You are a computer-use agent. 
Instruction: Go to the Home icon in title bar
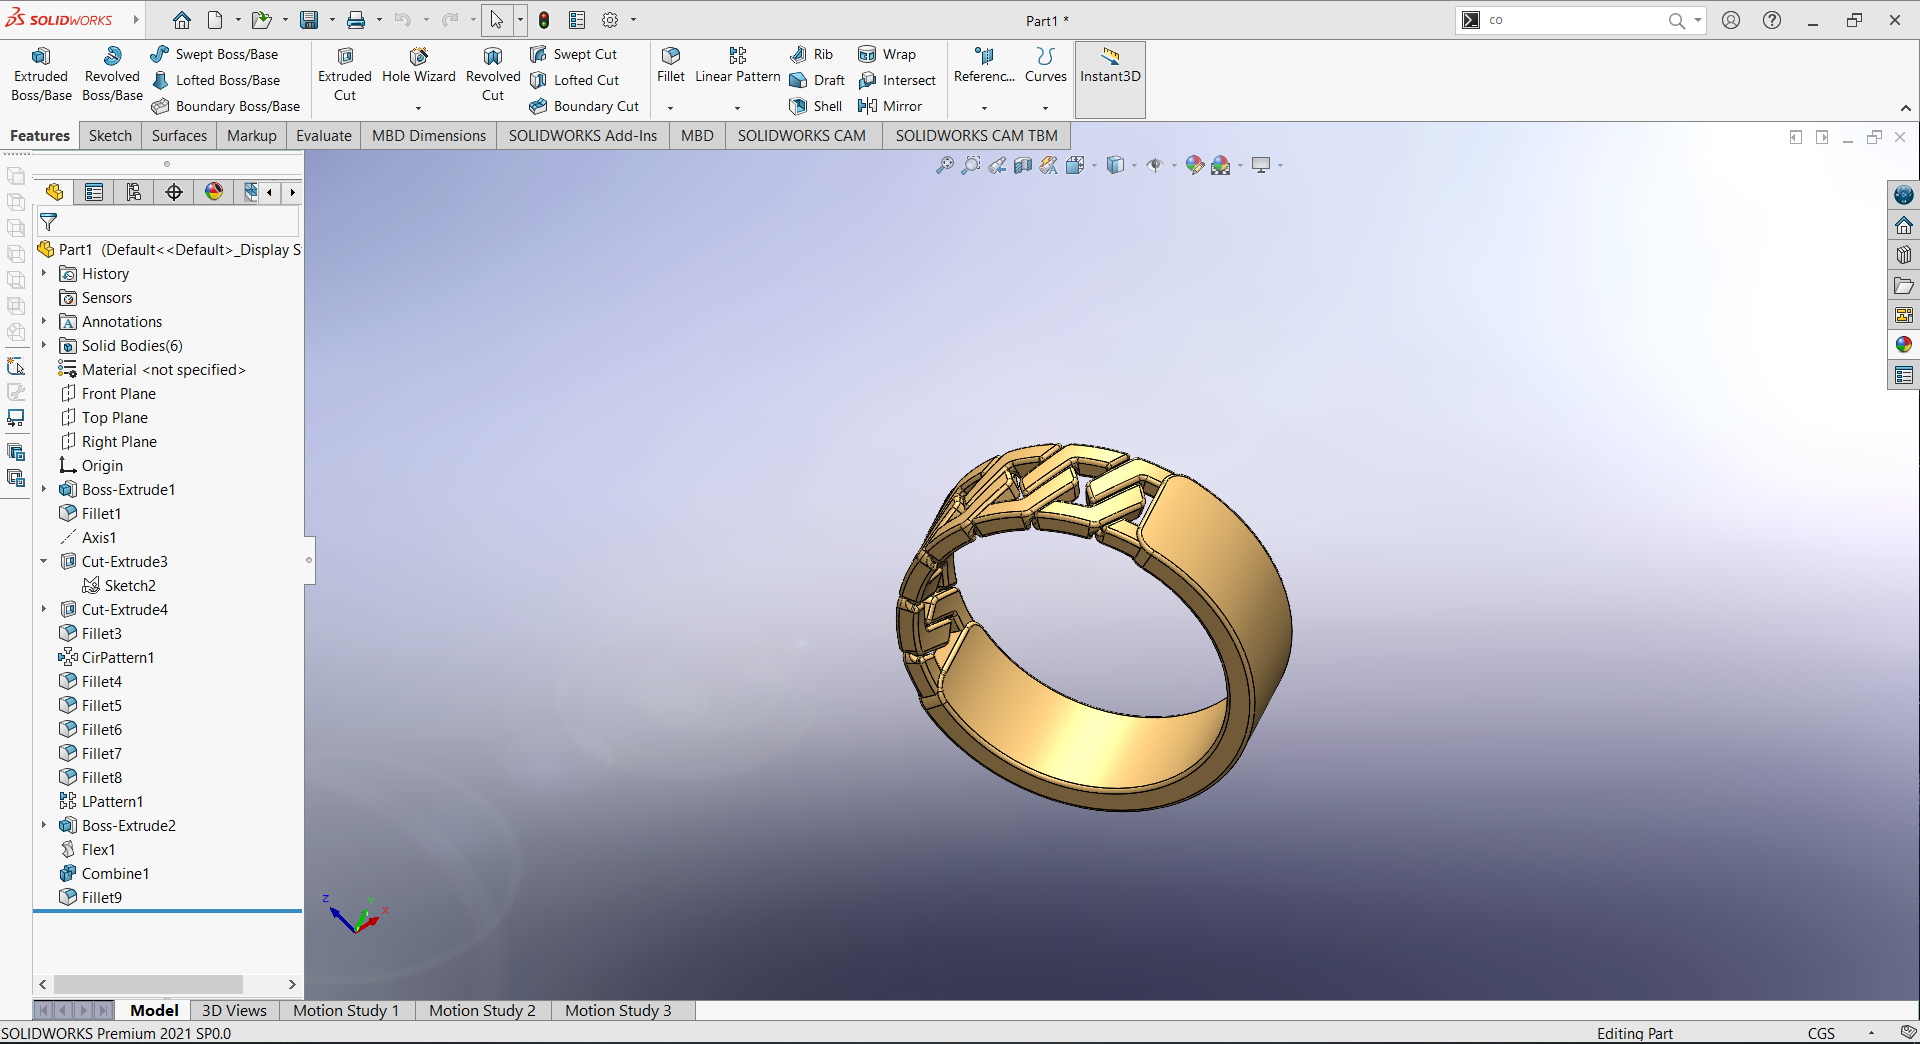(x=182, y=20)
